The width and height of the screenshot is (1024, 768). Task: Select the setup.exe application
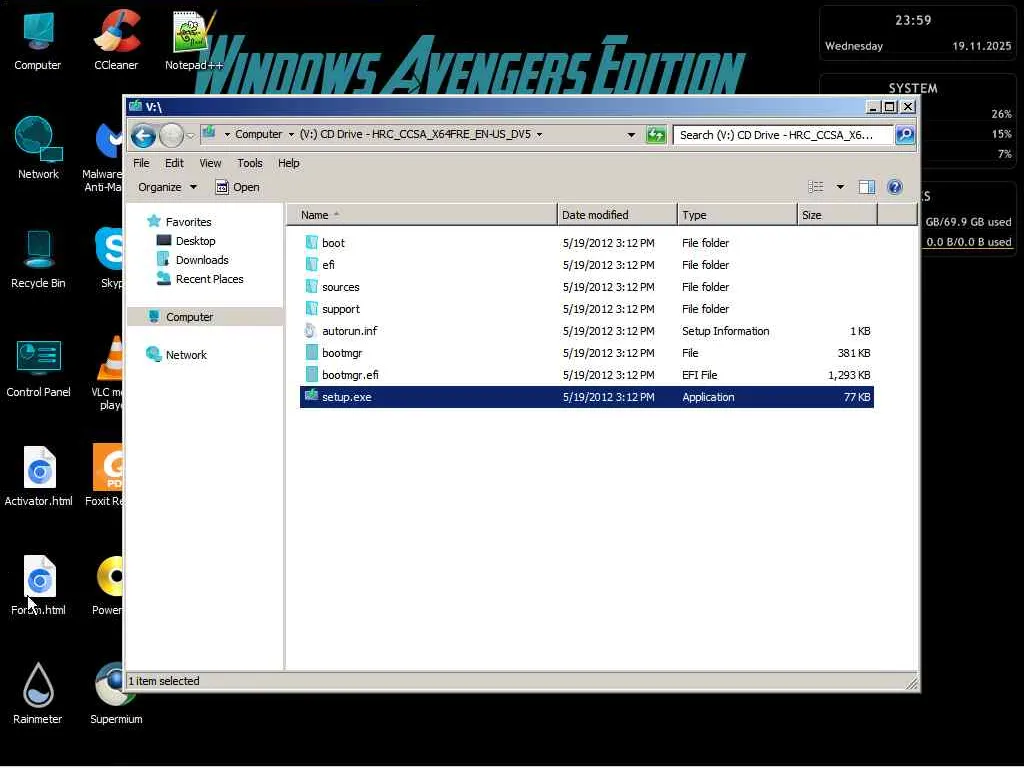click(586, 397)
